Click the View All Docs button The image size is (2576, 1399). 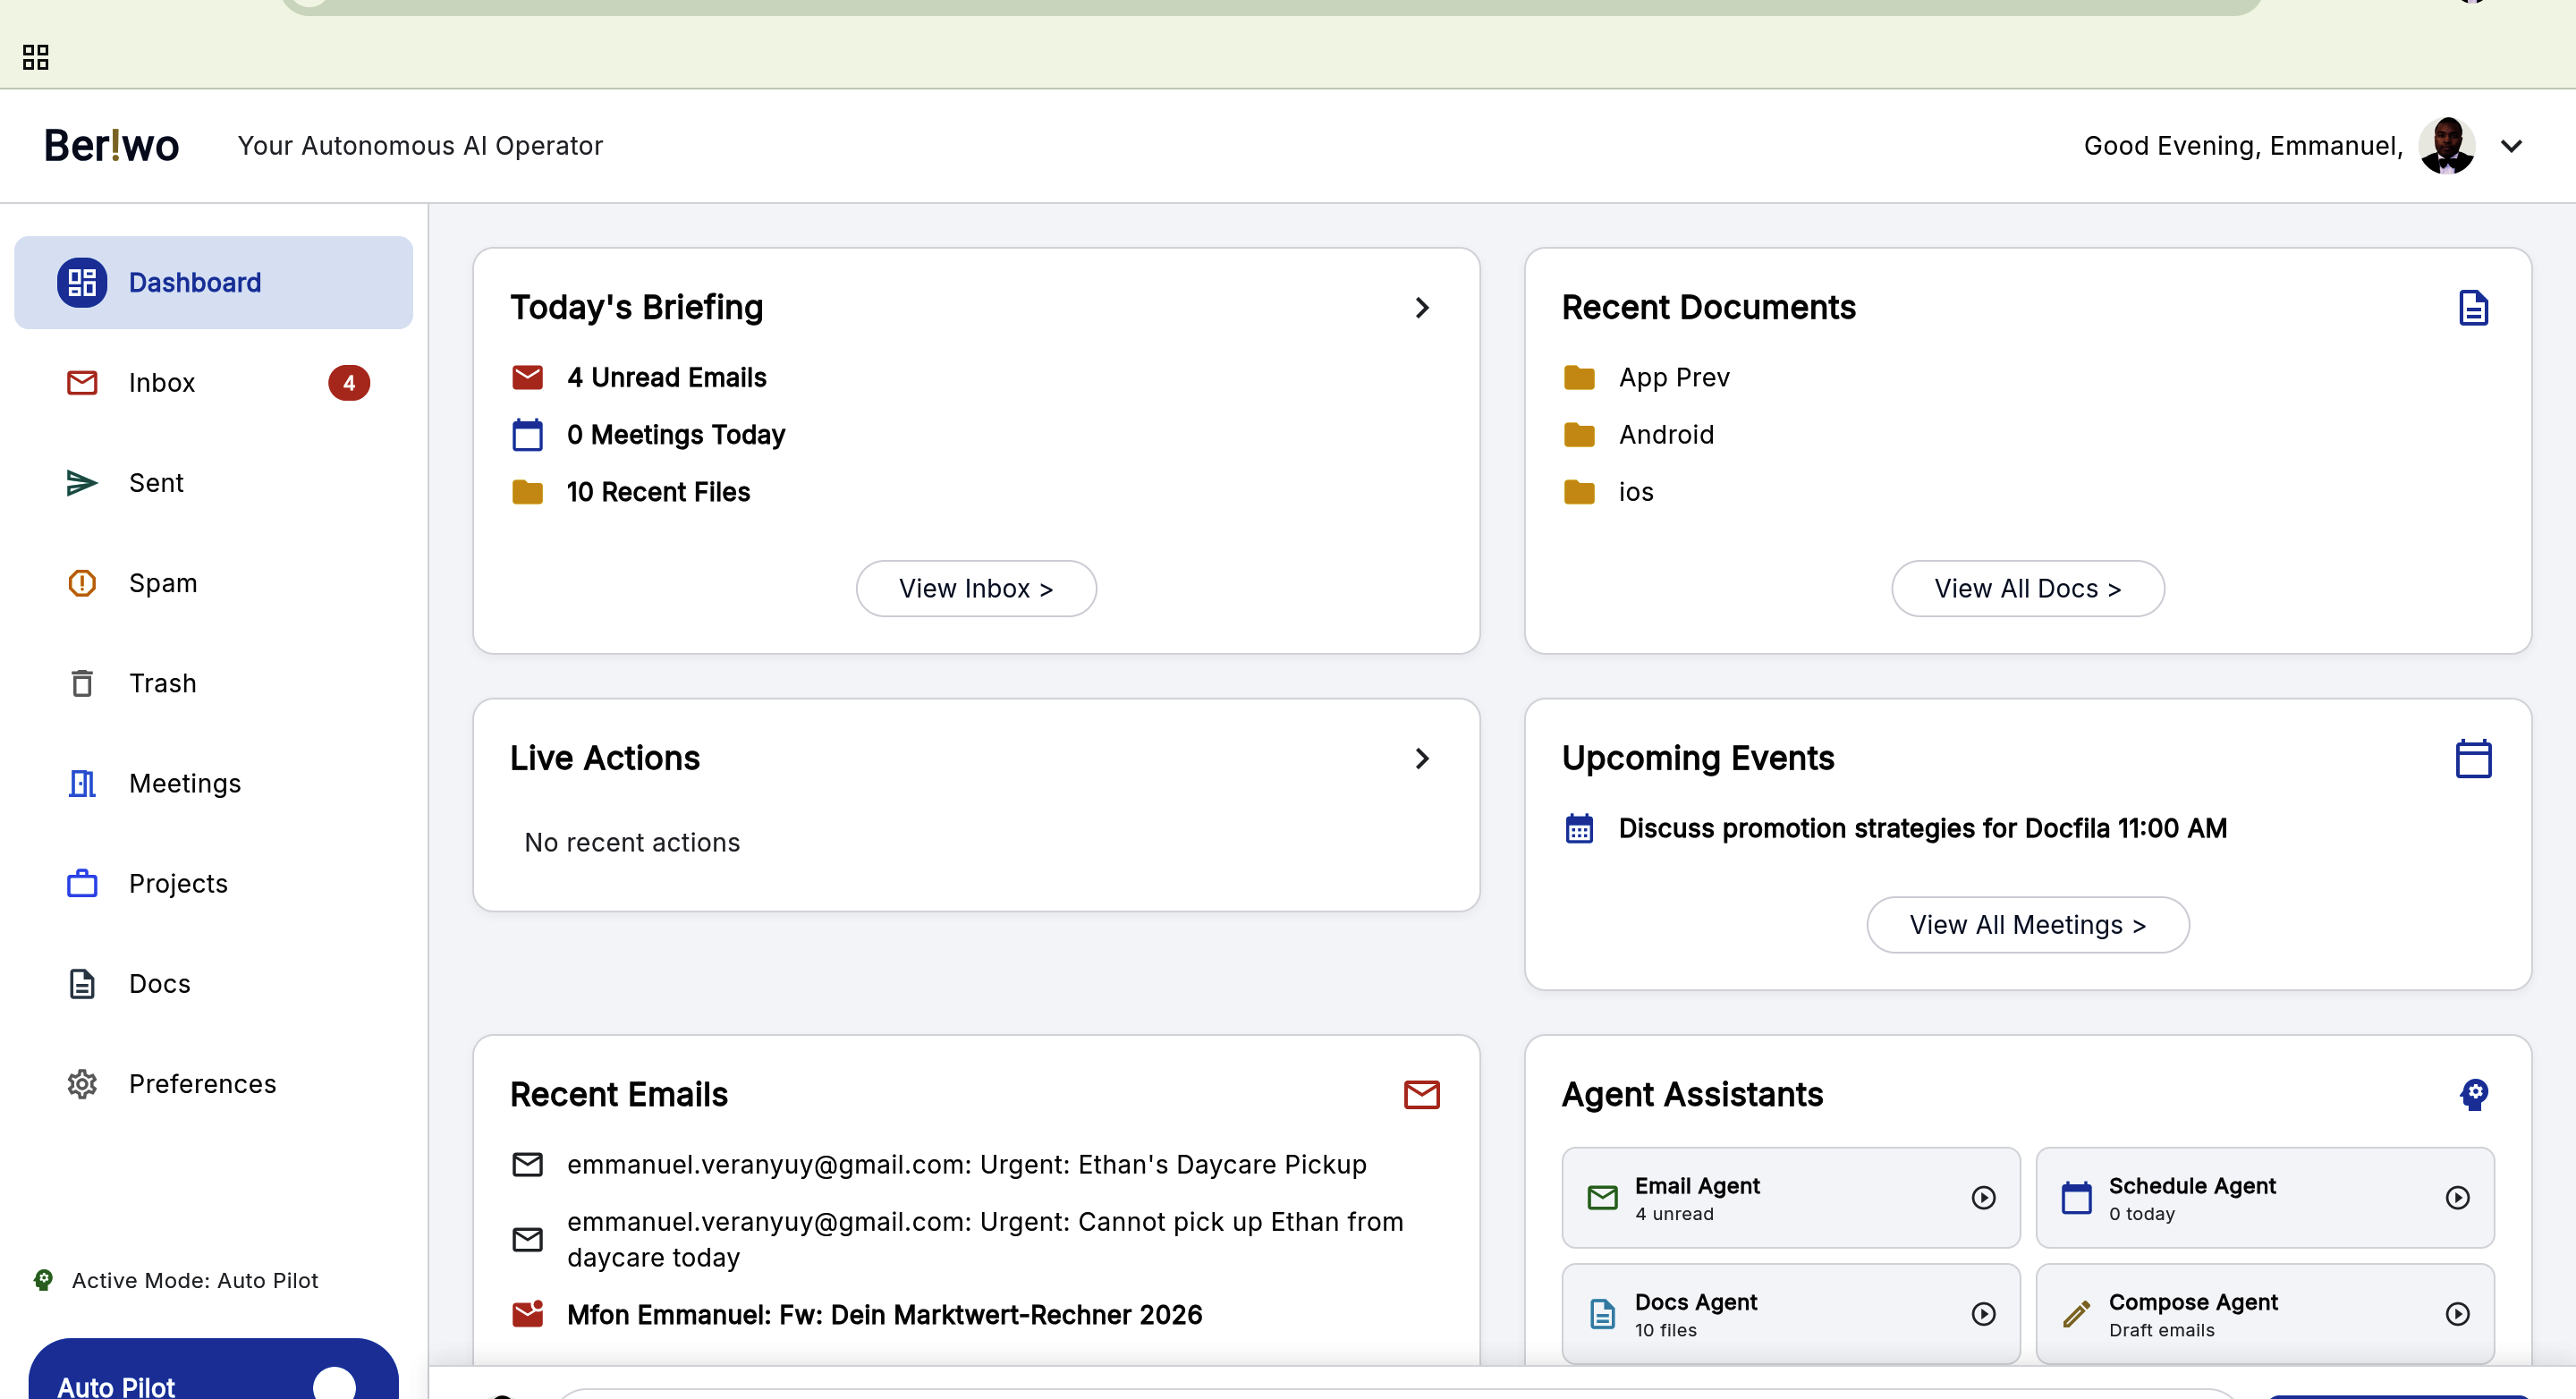[2027, 588]
